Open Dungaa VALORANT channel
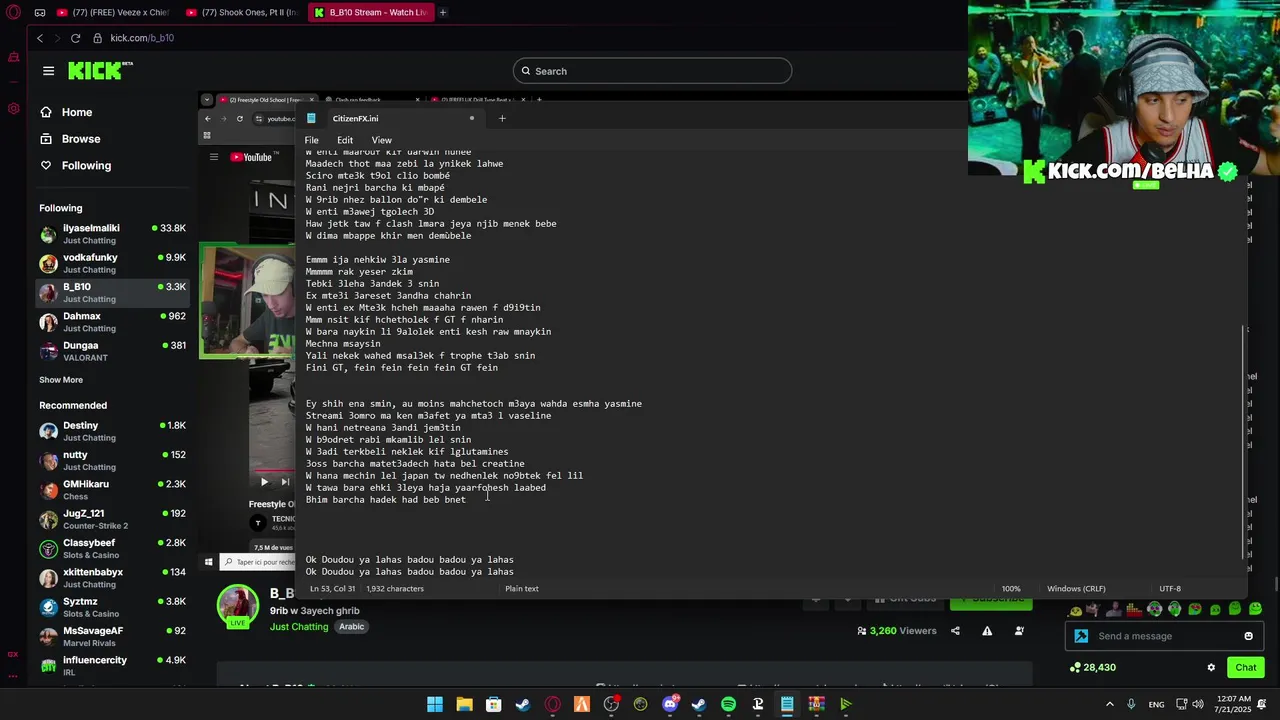This screenshot has width=1280, height=720. tap(112, 351)
